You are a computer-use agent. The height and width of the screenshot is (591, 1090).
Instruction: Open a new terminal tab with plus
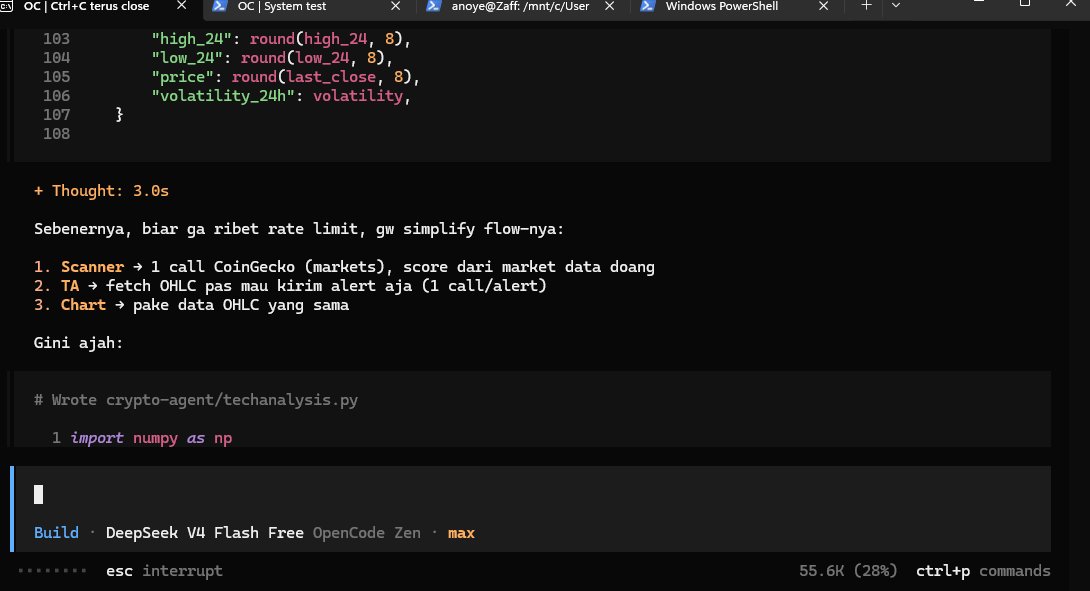point(866,6)
